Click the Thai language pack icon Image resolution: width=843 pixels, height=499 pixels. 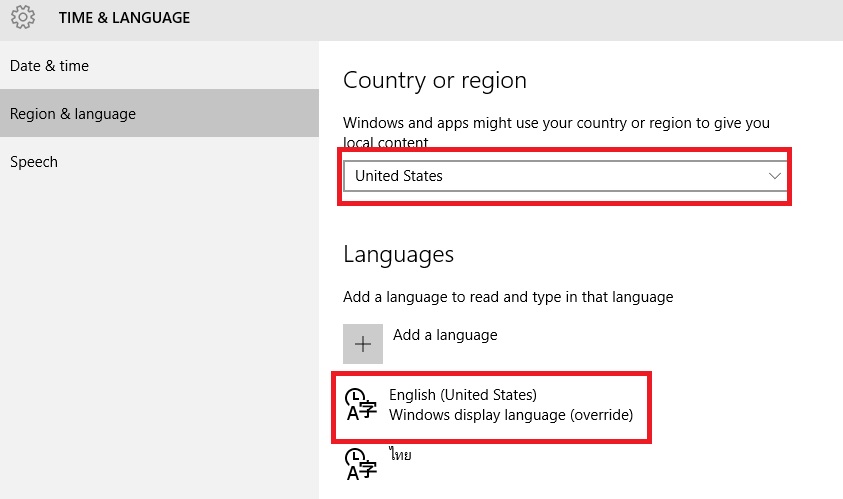pos(361,464)
